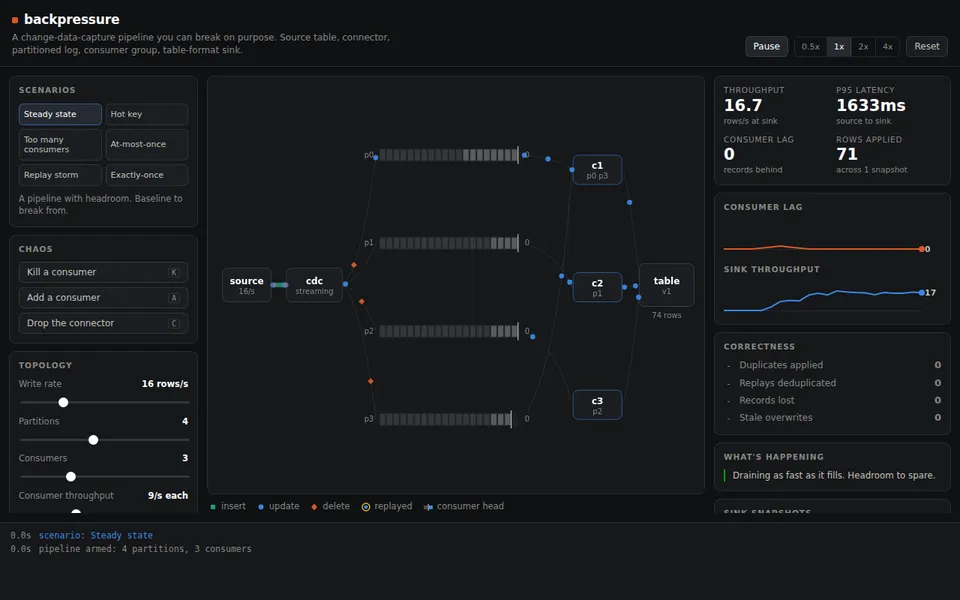This screenshot has width=960, height=600.
Task: Click the A shortcut badge
Action: click(174, 298)
